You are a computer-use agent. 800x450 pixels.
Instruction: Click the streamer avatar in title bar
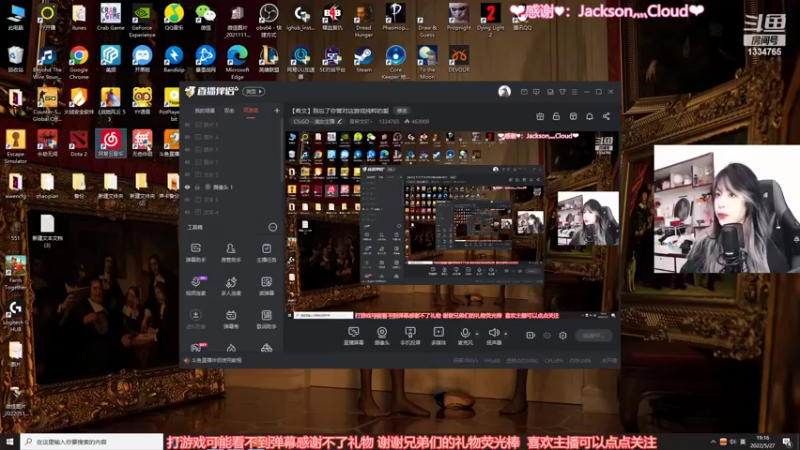[504, 91]
